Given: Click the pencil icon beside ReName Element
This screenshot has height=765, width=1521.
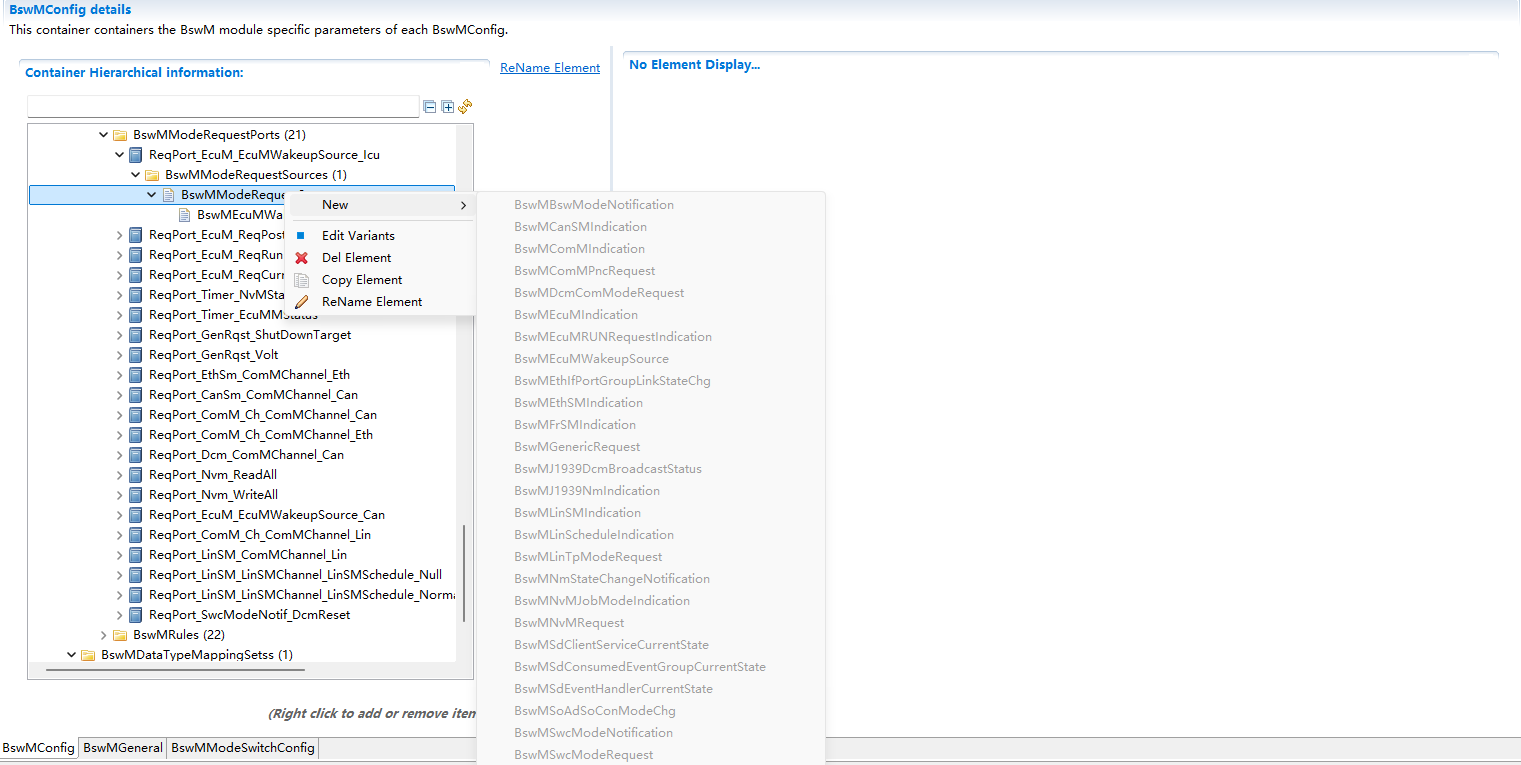Looking at the screenshot, I should 301,301.
